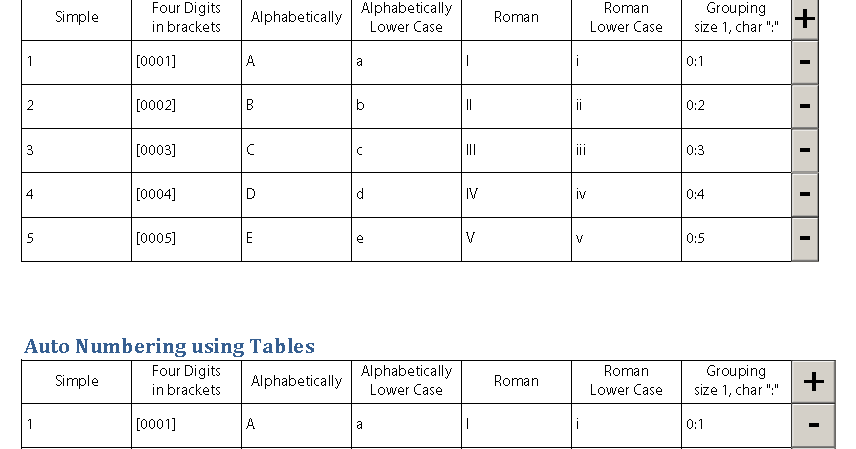Click the 'Grouping size 1' header in the first table

[x=736, y=17]
